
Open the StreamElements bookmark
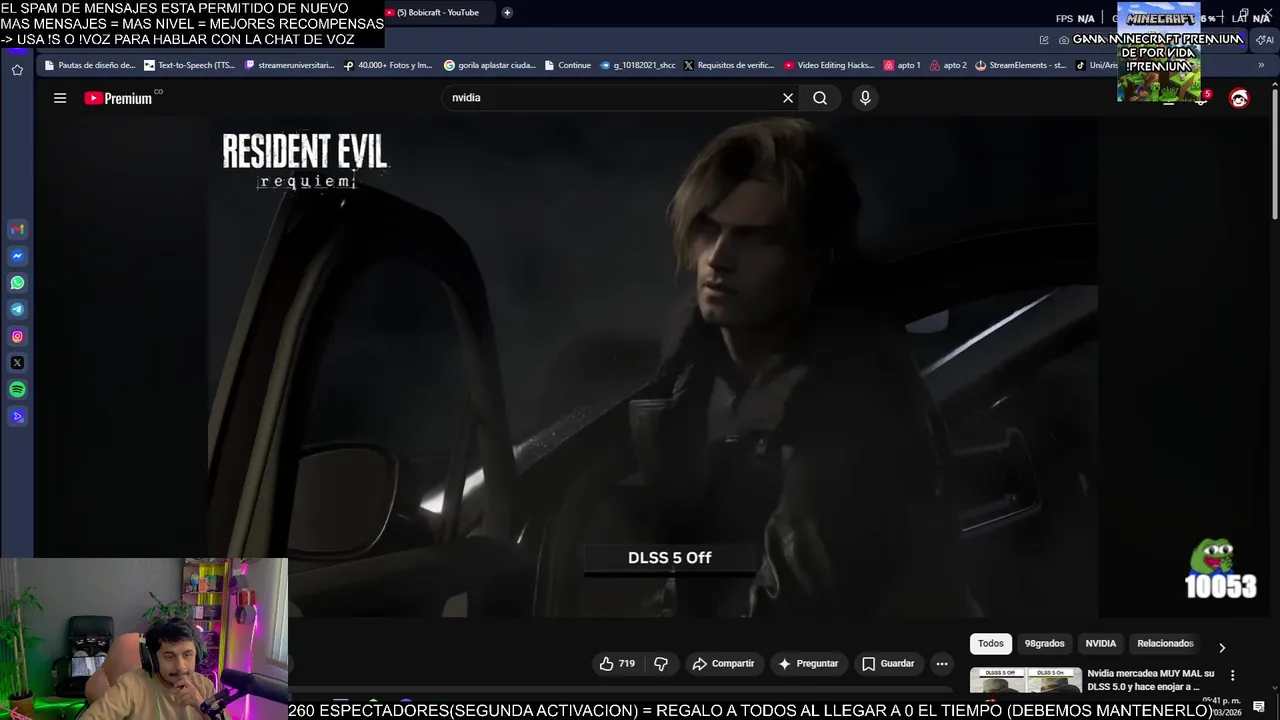coord(1021,65)
